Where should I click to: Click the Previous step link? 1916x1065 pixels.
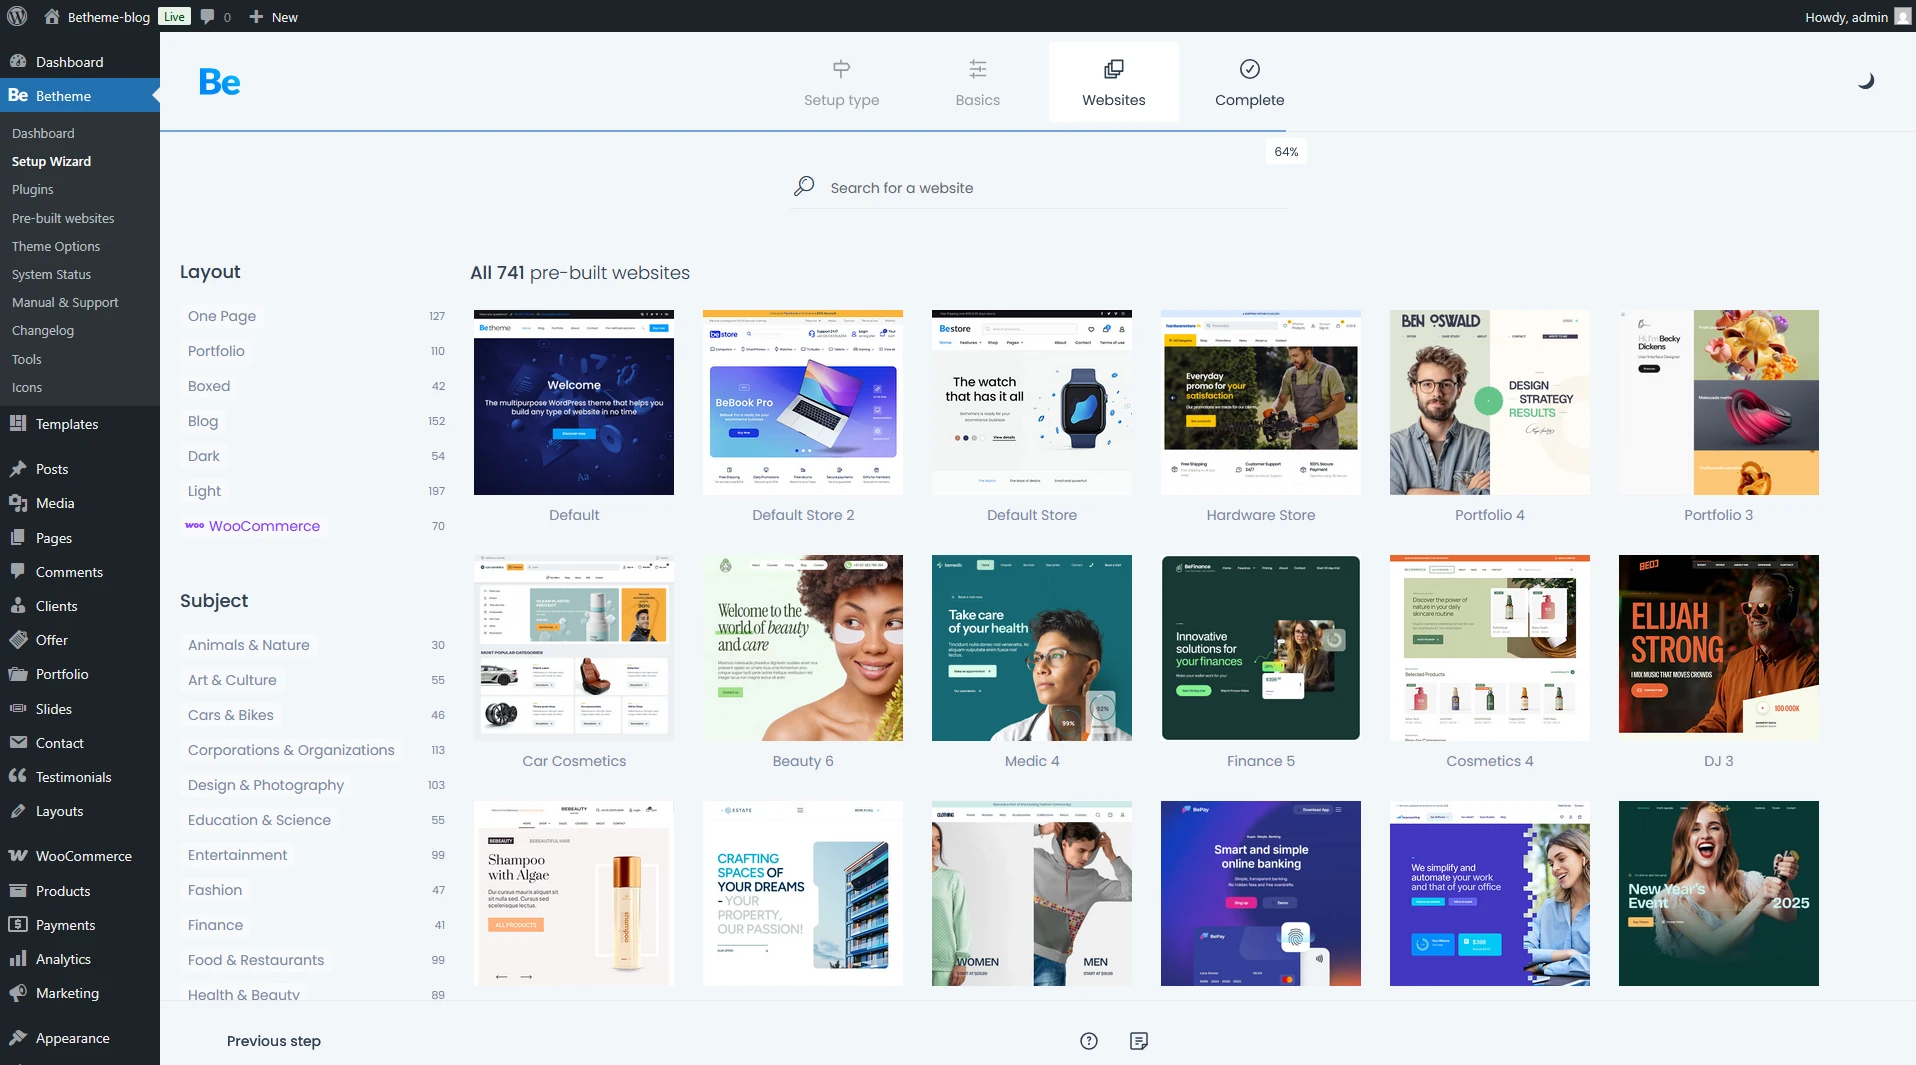[273, 1040]
